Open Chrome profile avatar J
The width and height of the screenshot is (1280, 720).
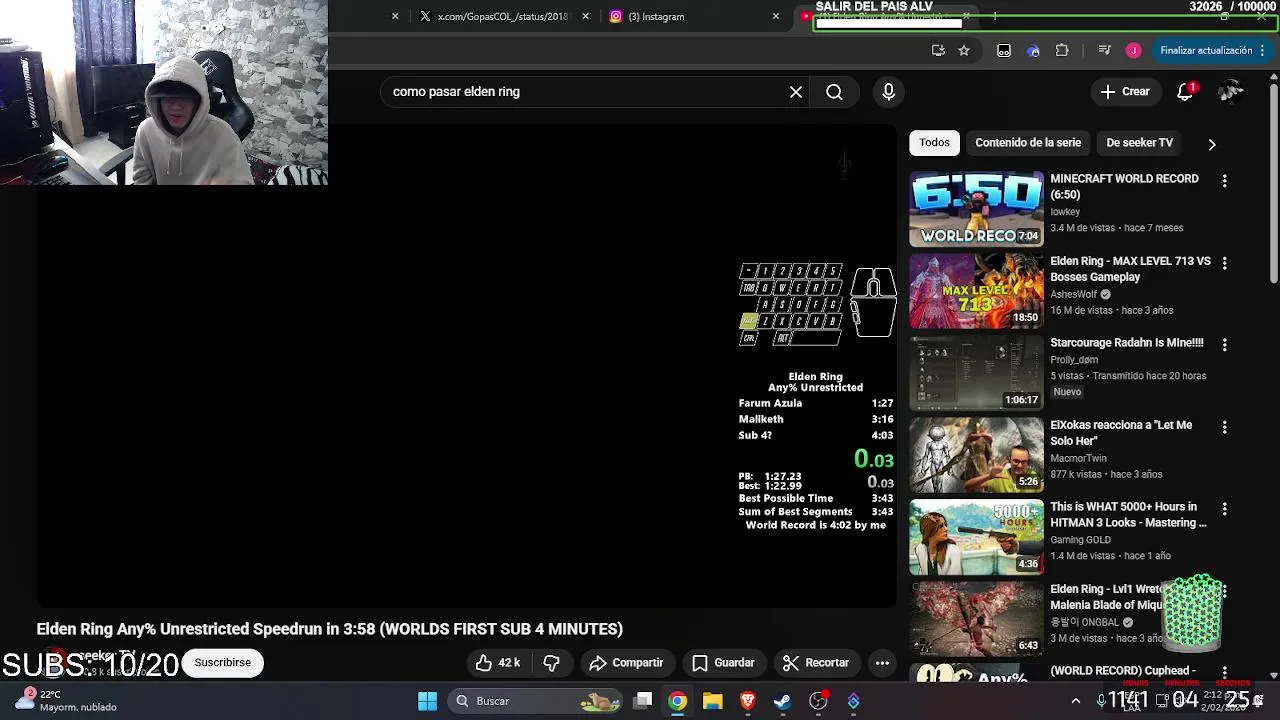(x=1133, y=51)
